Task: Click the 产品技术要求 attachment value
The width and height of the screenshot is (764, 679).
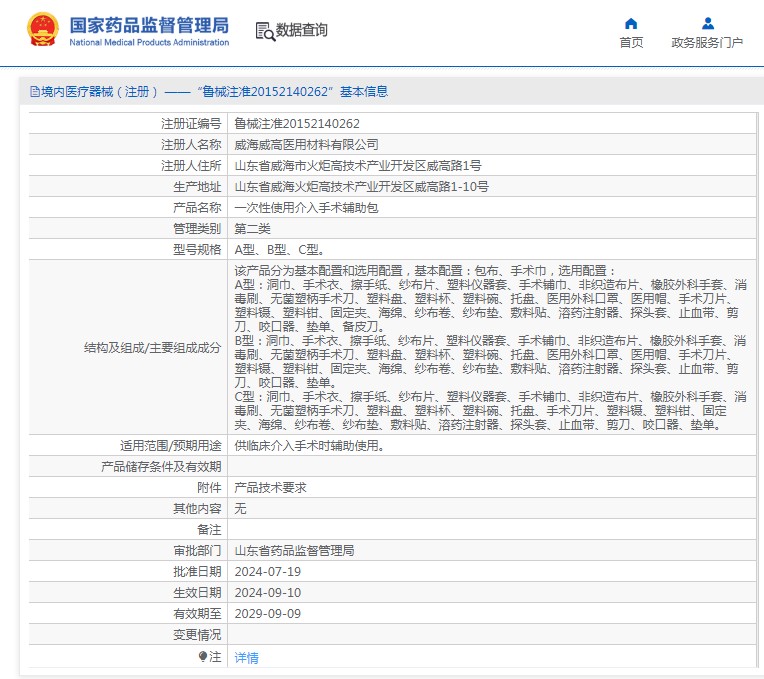Action: coord(270,488)
